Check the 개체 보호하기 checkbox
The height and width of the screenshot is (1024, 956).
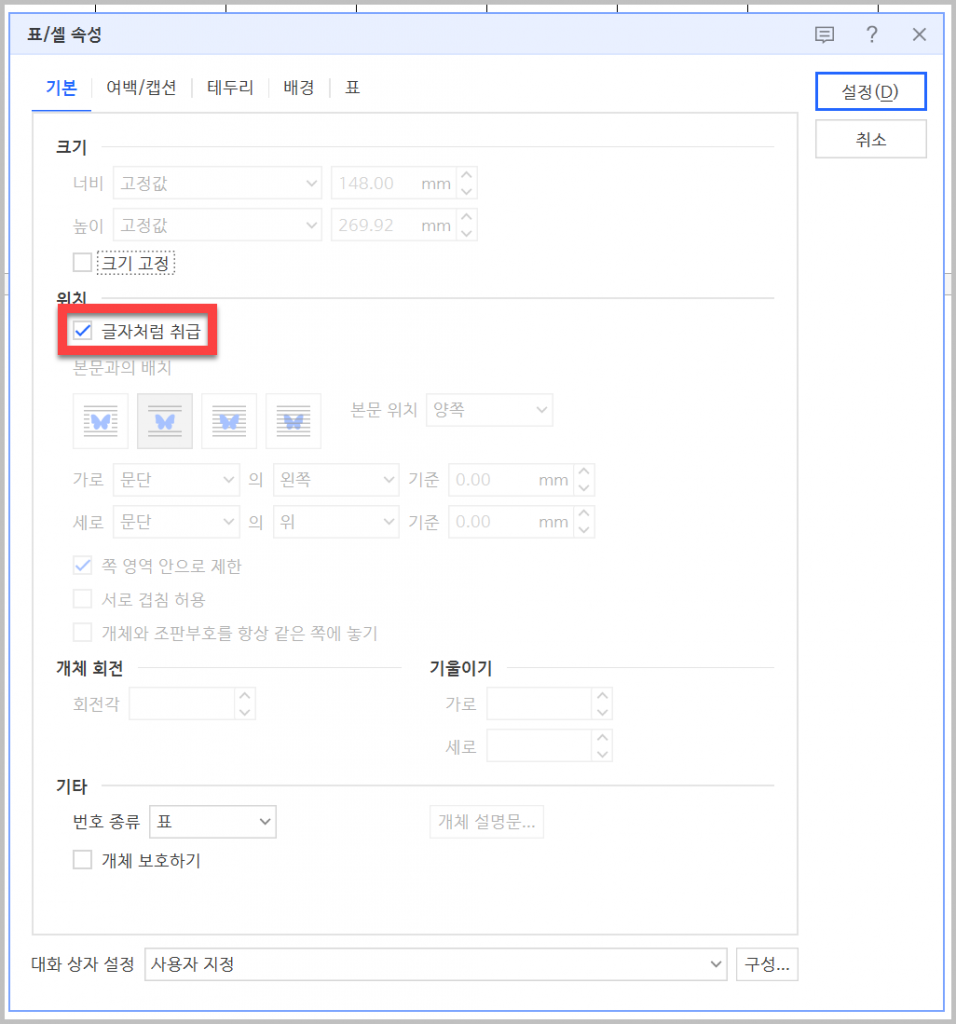[83, 860]
